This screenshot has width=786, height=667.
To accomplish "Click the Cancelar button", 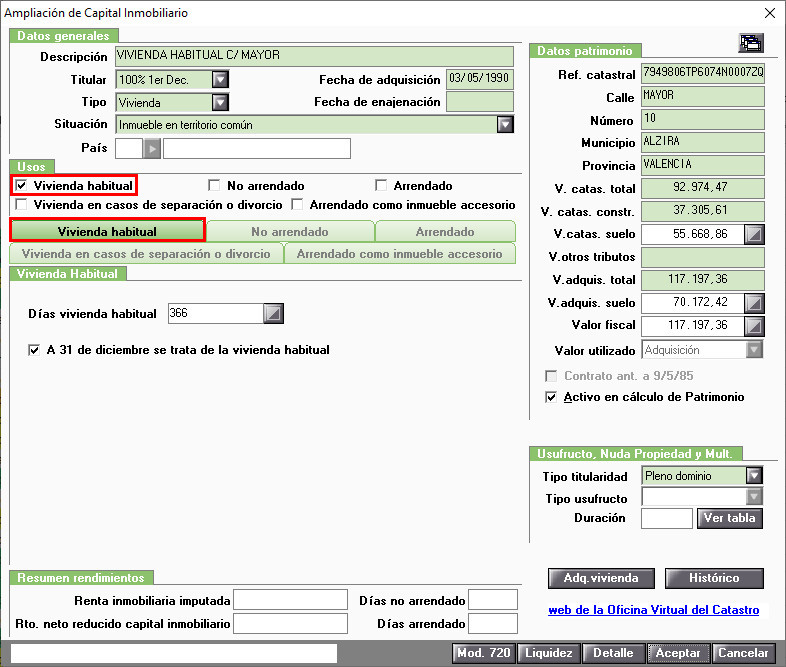I will click(743, 653).
